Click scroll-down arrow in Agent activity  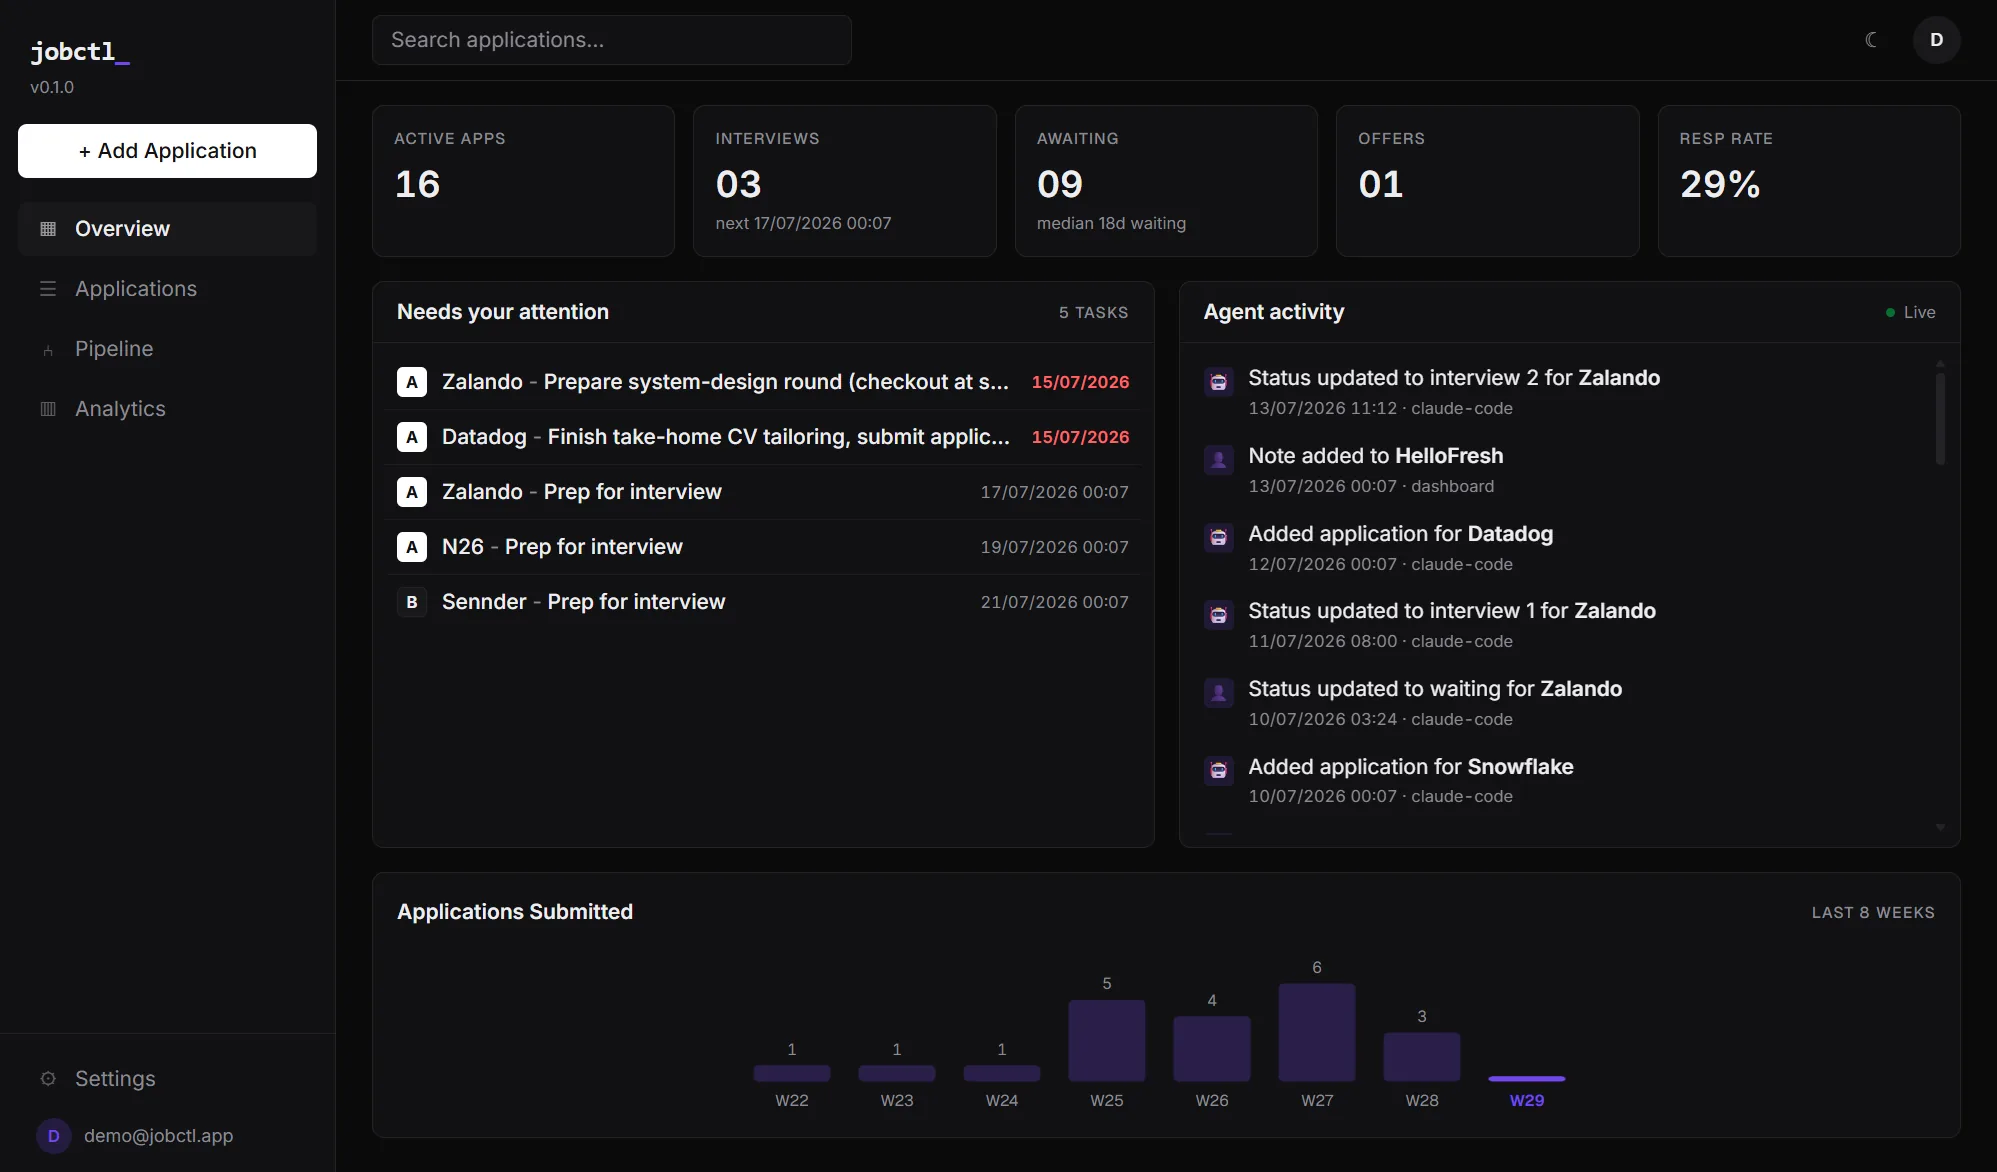point(1940,827)
